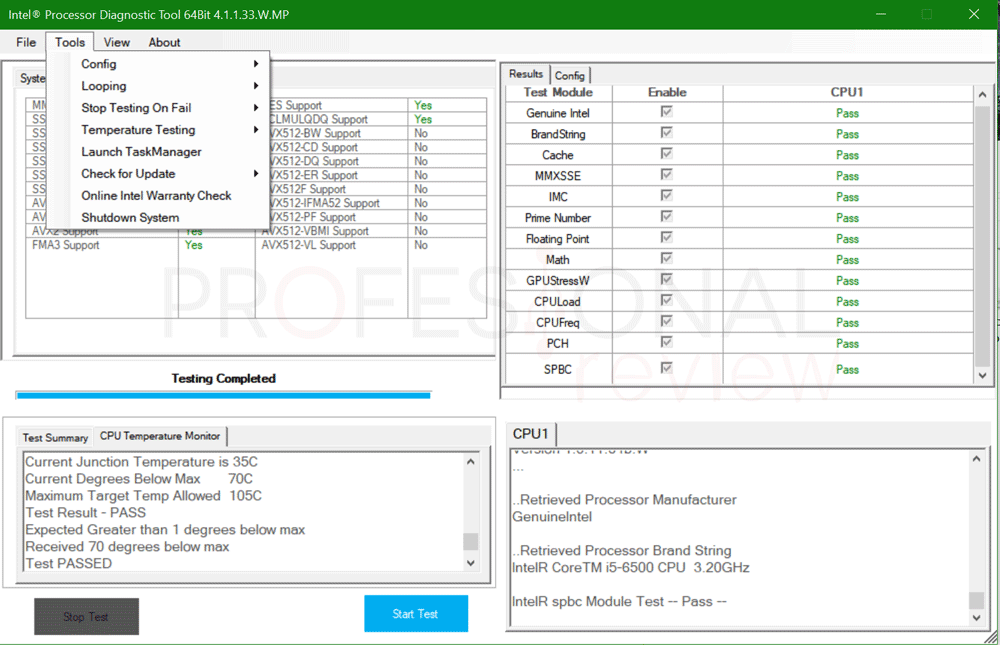Uncheck the Cache test module checkbox
1000x645 pixels.
[x=666, y=155]
